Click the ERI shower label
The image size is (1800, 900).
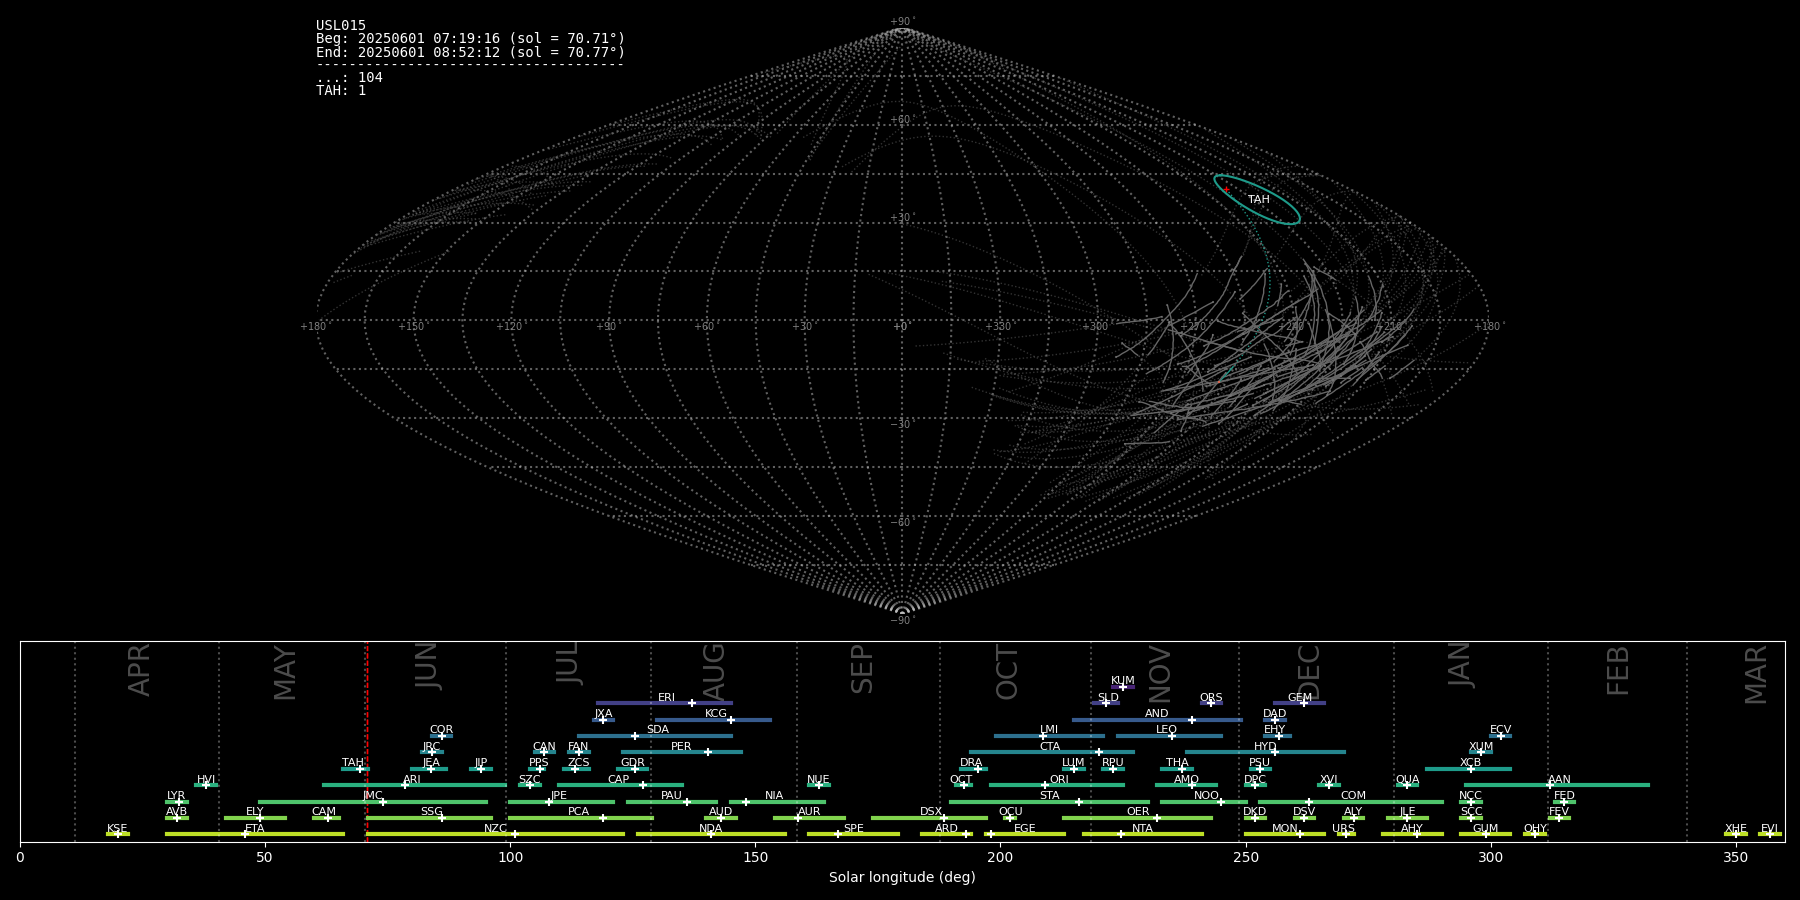coord(667,698)
